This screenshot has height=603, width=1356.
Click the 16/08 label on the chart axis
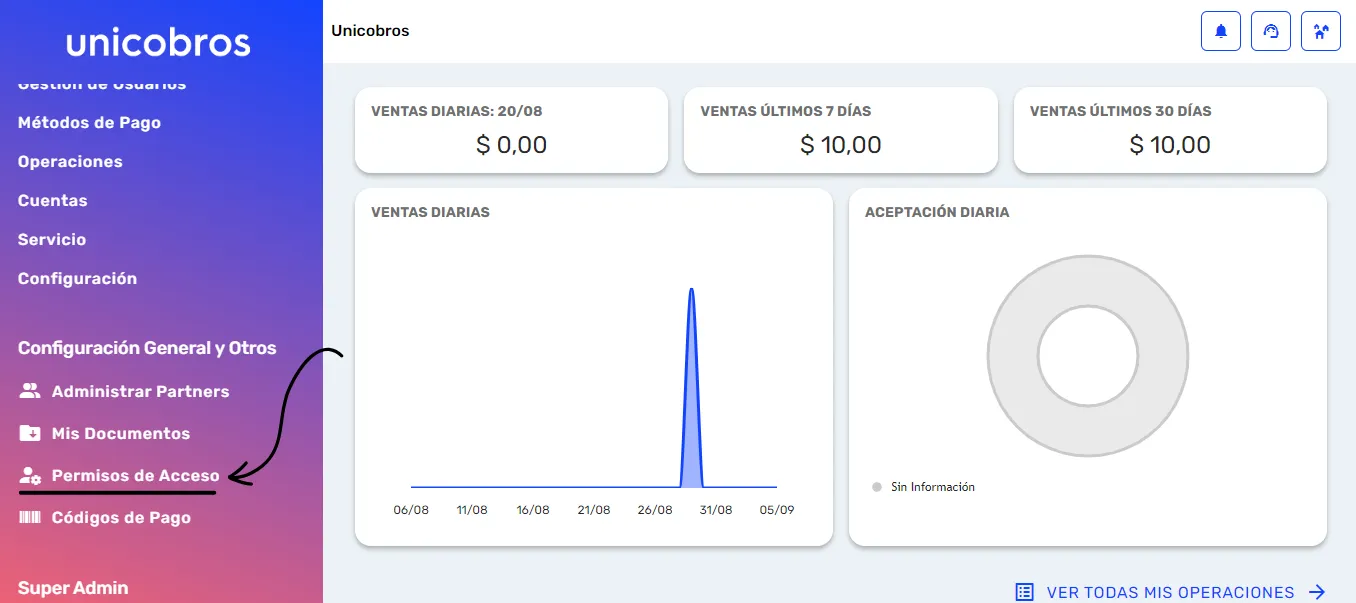pyautogui.click(x=533, y=509)
